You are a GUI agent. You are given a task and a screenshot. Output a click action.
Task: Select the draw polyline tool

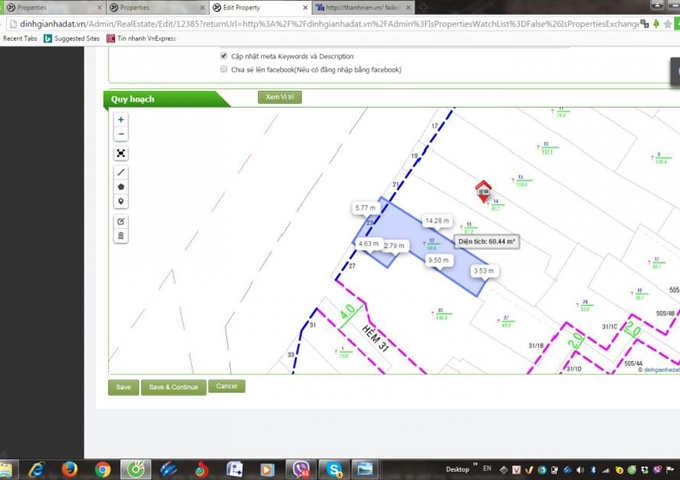tap(121, 173)
